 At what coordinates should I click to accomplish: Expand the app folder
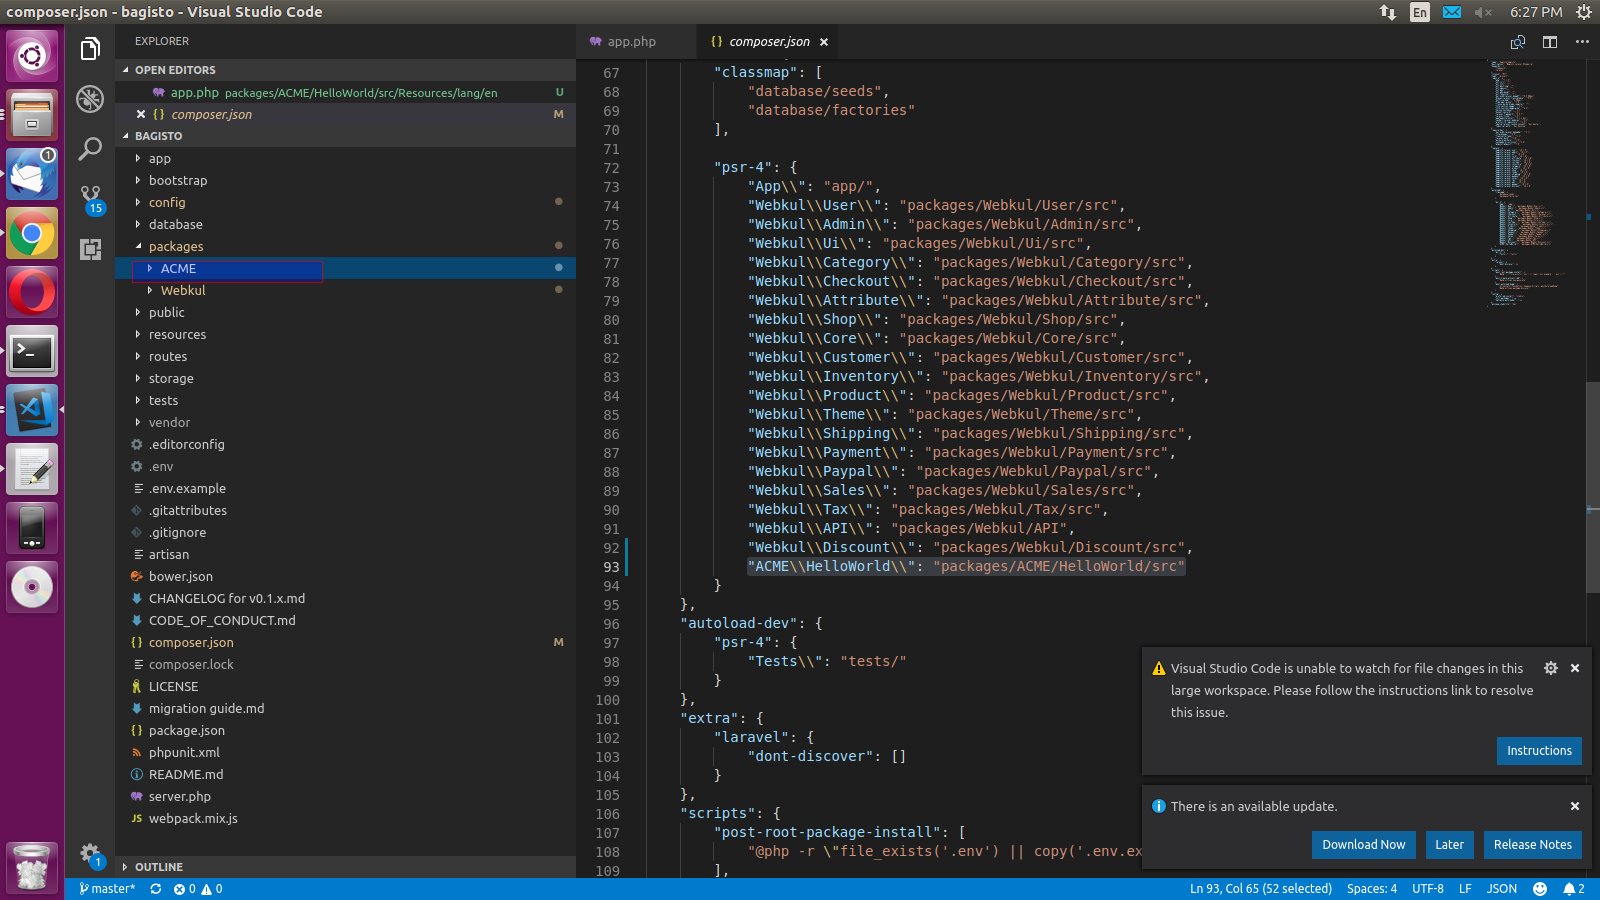pos(345,159)
